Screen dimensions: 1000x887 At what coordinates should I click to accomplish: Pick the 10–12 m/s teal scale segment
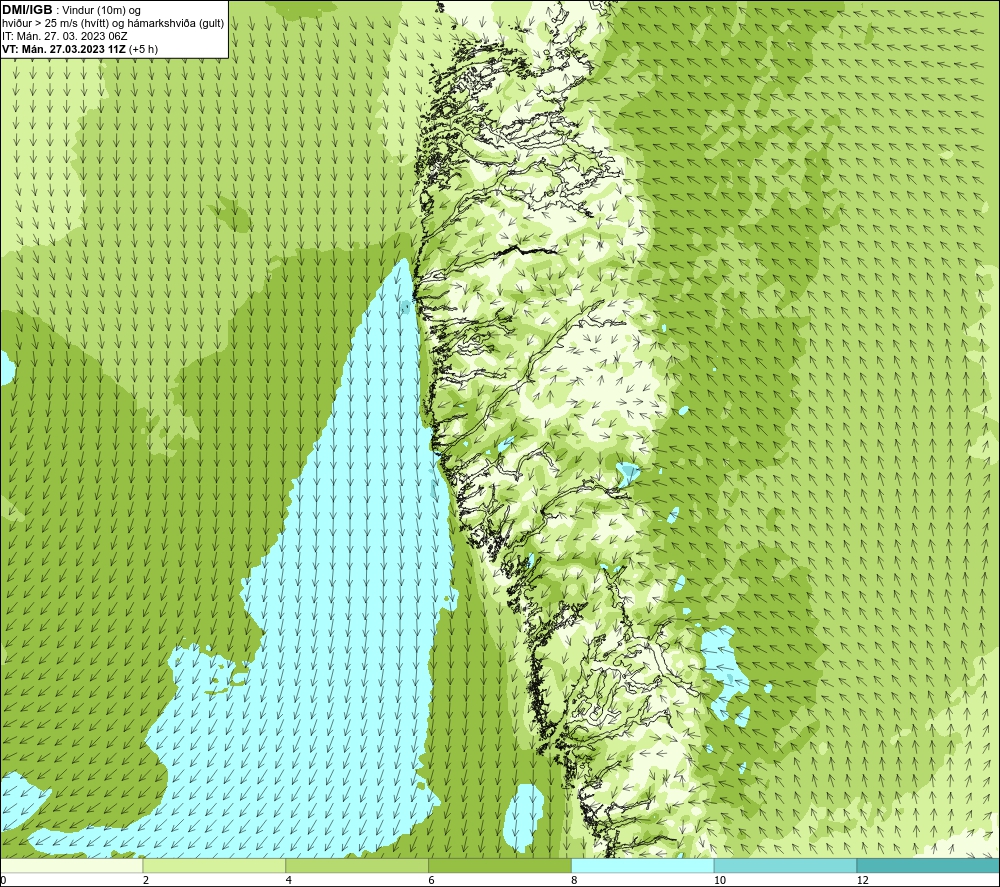click(x=786, y=866)
